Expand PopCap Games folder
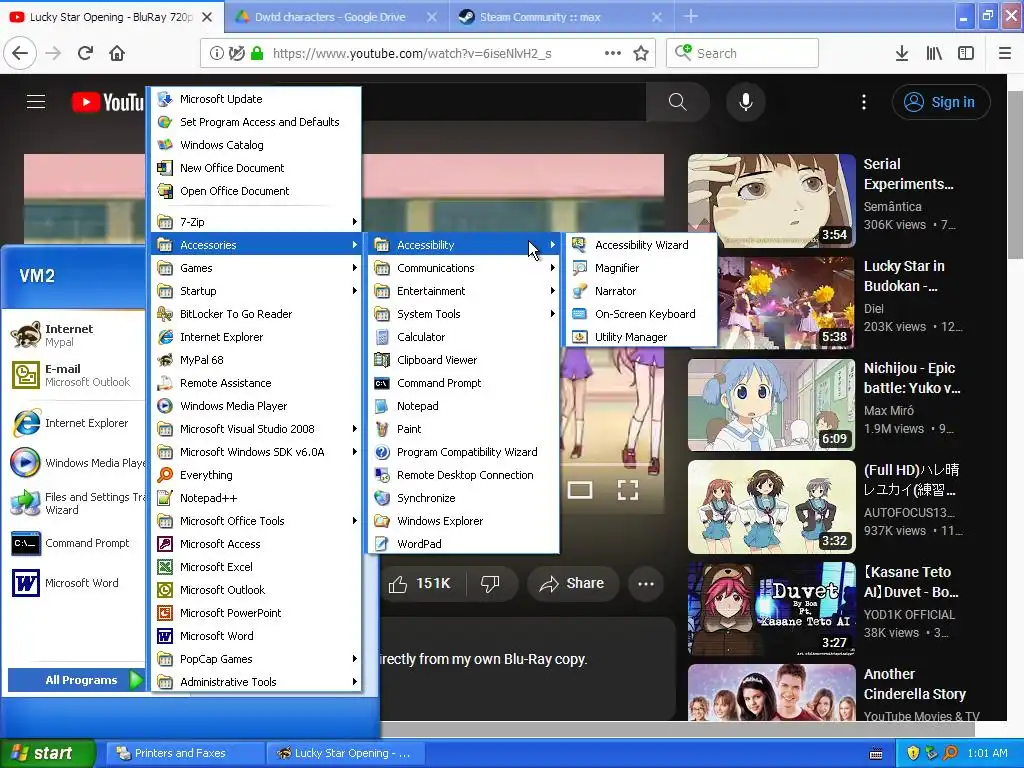The image size is (1024, 768). [x=257, y=659]
